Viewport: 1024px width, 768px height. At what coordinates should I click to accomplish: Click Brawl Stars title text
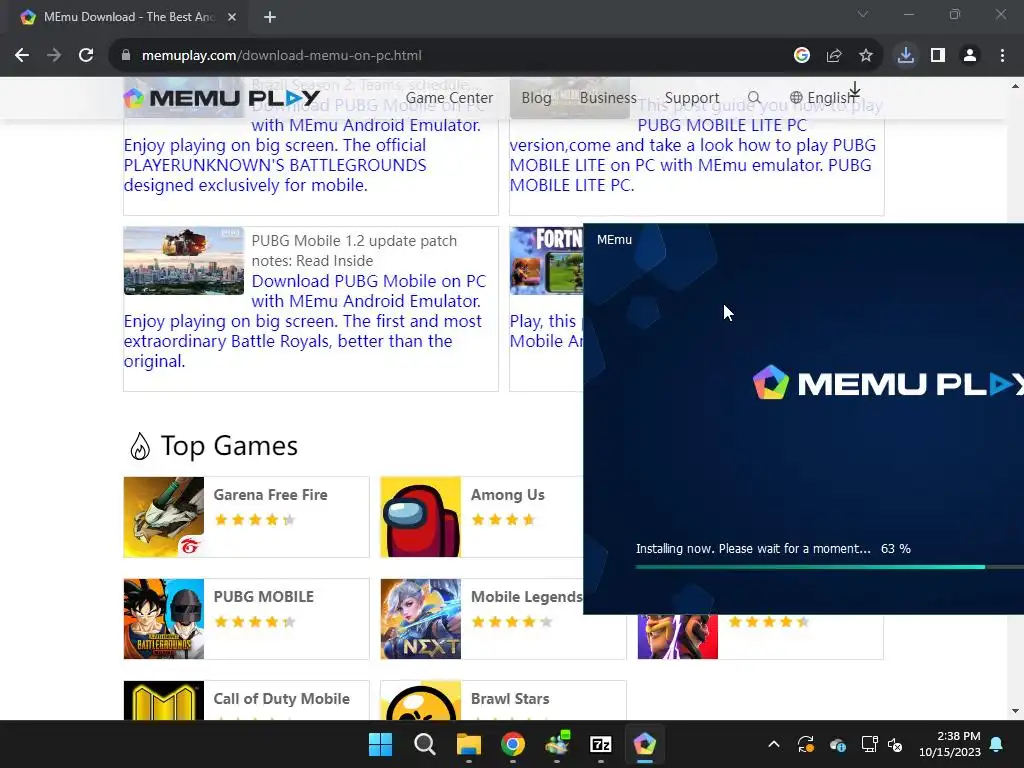[x=510, y=699]
